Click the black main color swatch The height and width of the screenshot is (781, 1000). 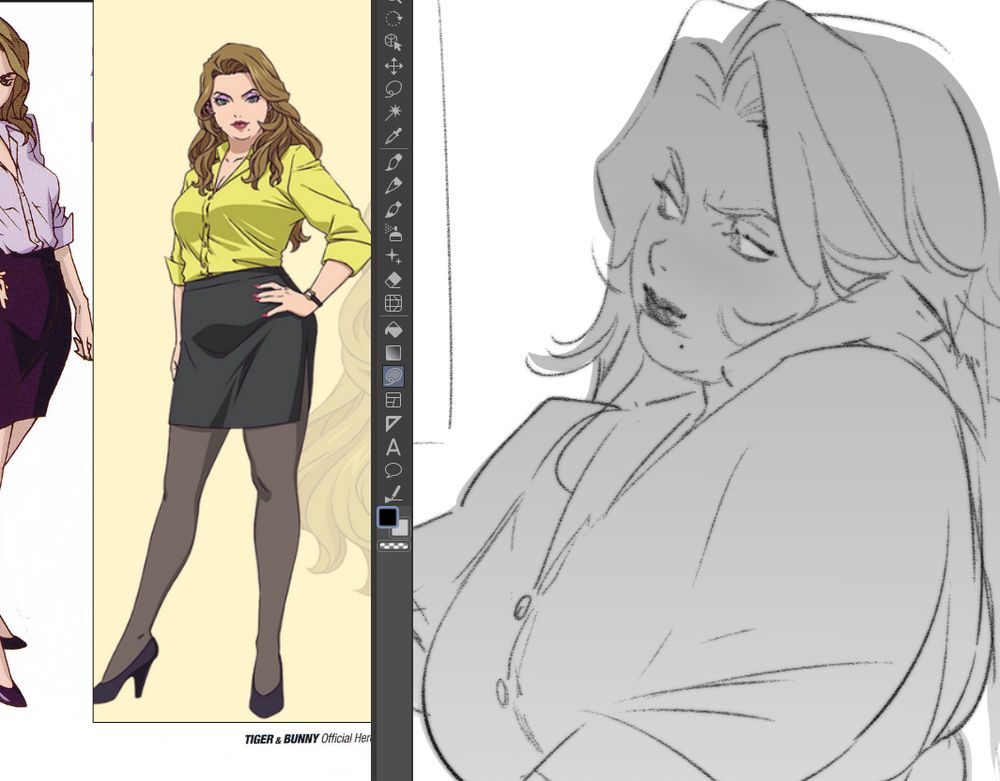click(x=388, y=517)
